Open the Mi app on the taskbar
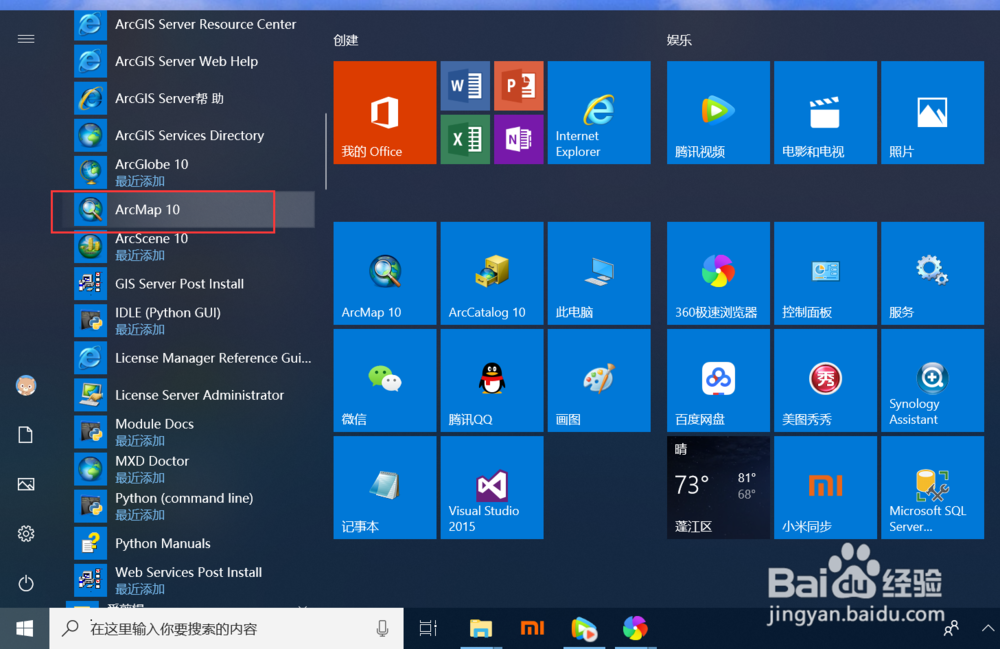Image resolution: width=1000 pixels, height=649 pixels. pyautogui.click(x=532, y=629)
